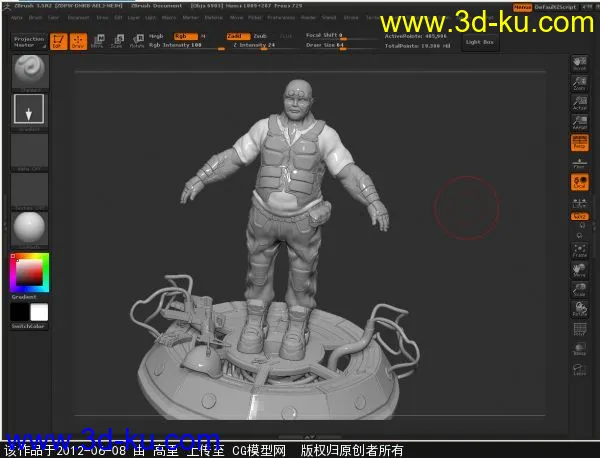This screenshot has height=458, width=600.
Task: Open the Alpha menu
Action: (16, 18)
